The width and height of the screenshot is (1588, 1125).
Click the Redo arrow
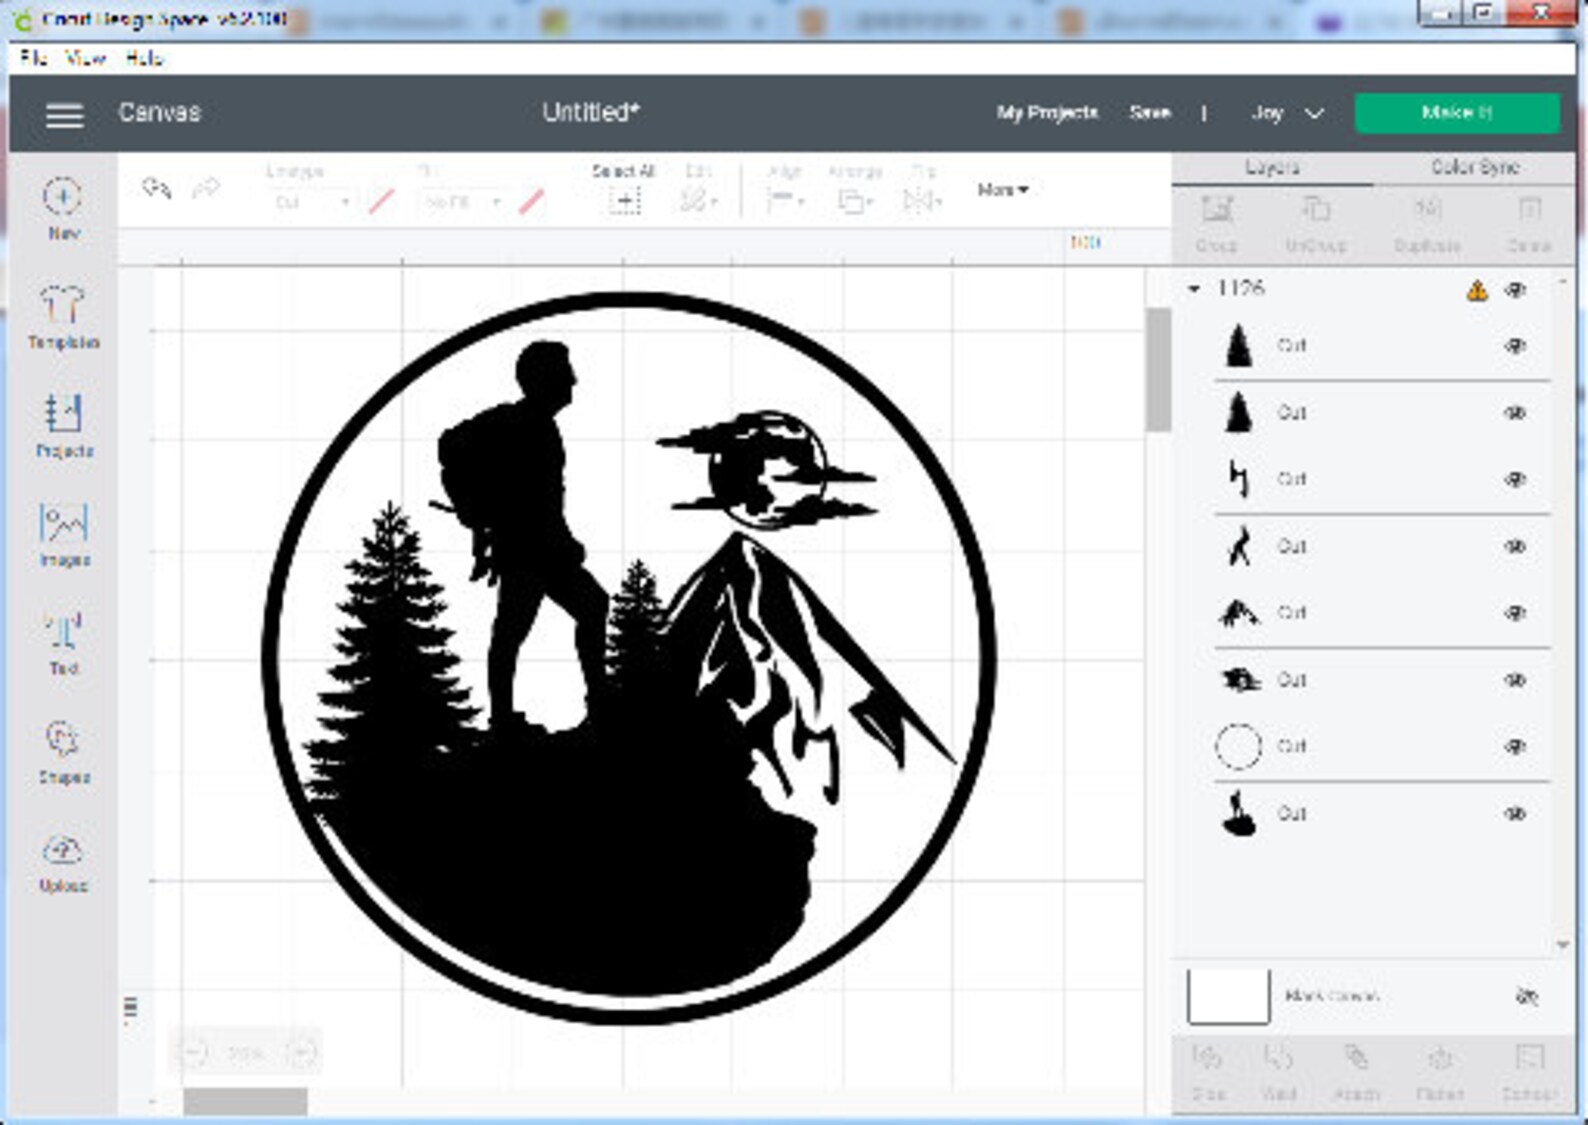206,187
